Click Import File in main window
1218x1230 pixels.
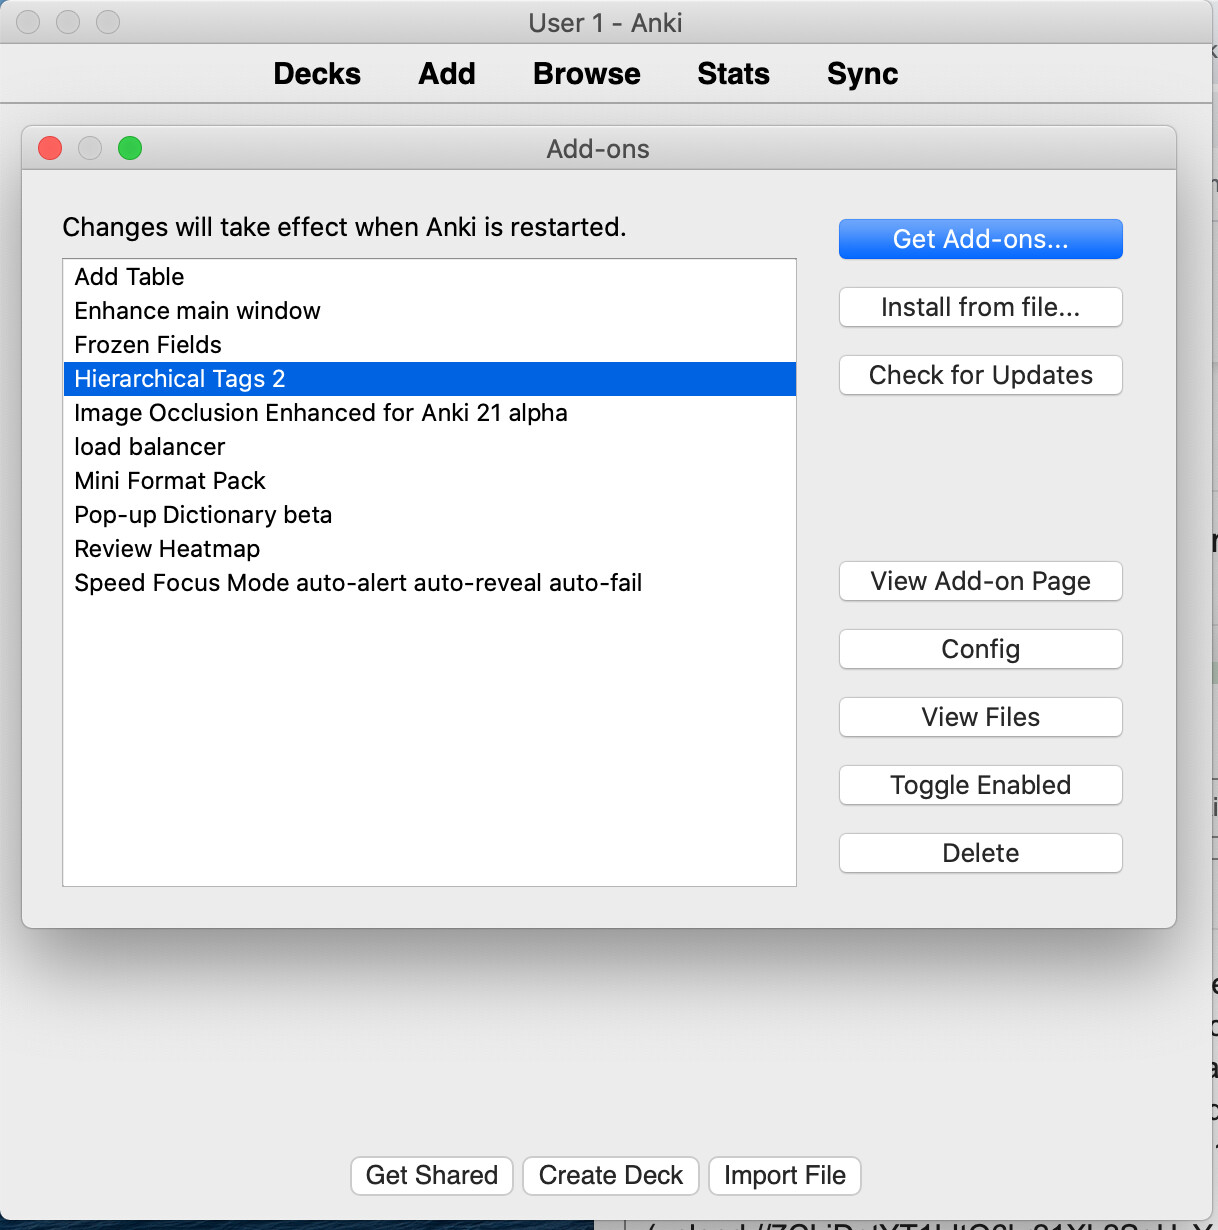(785, 1175)
